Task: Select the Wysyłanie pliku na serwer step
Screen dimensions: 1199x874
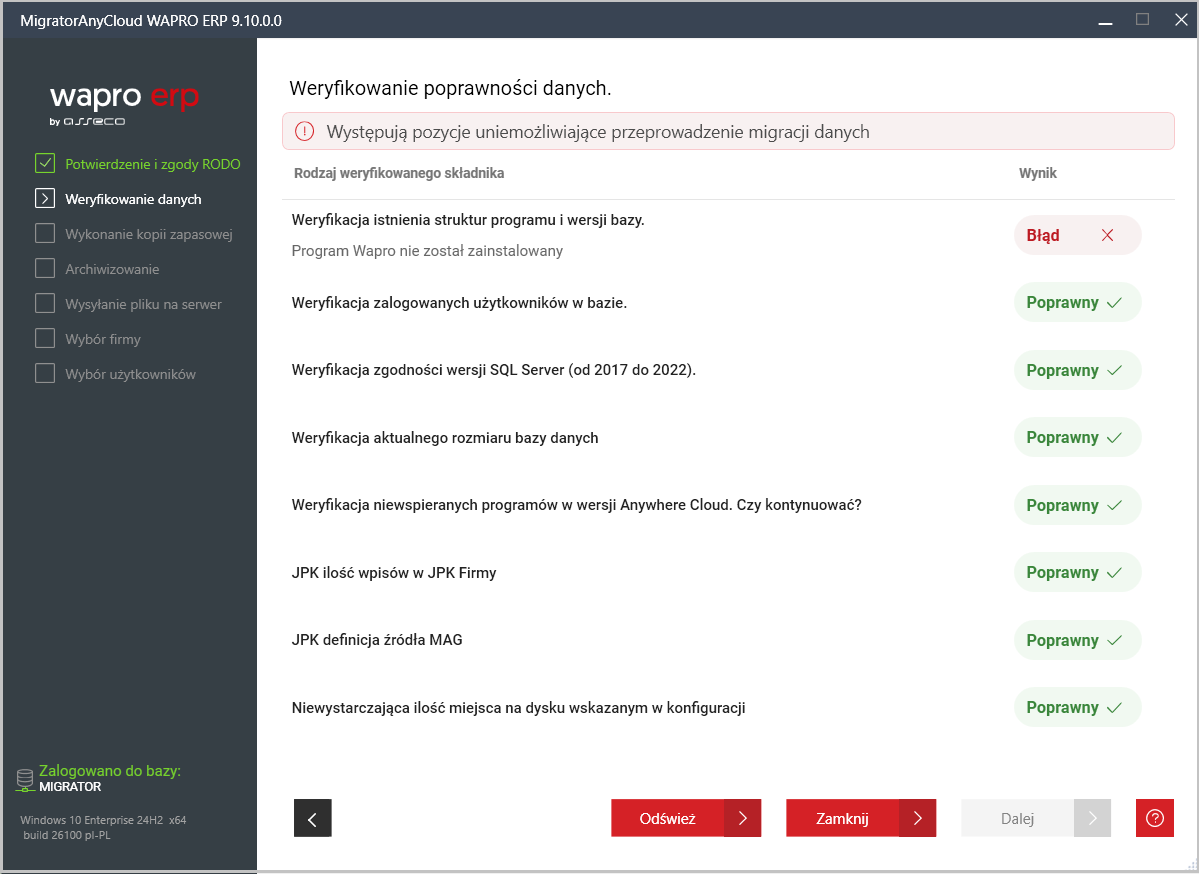Action: click(x=143, y=304)
